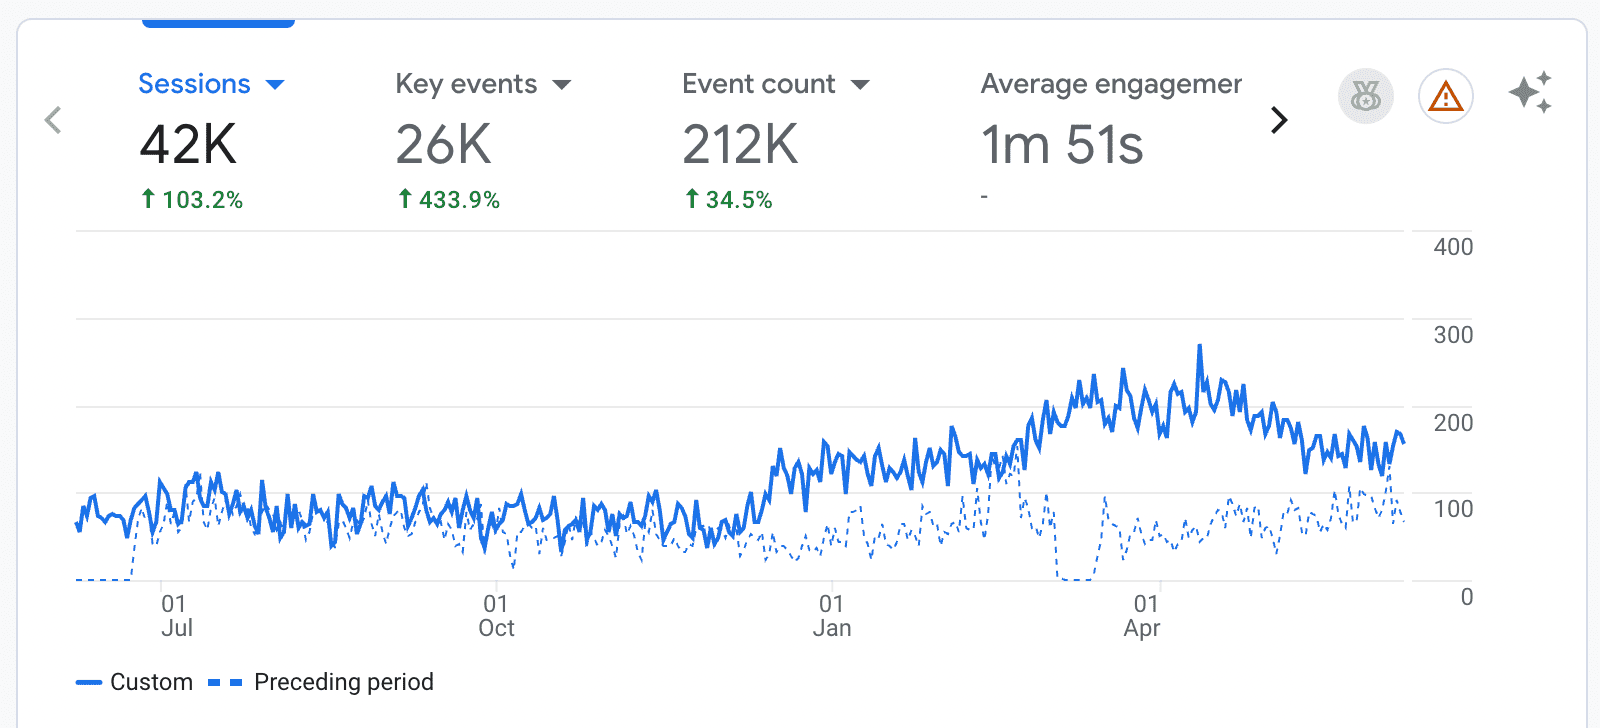Open the Insights sparkle icon
The width and height of the screenshot is (1600, 728).
pos(1530,93)
